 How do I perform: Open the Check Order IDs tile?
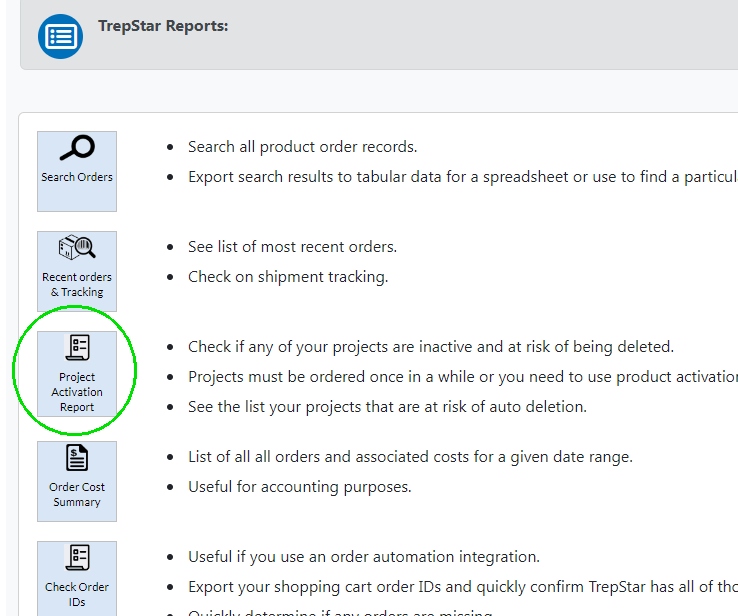[77, 579]
